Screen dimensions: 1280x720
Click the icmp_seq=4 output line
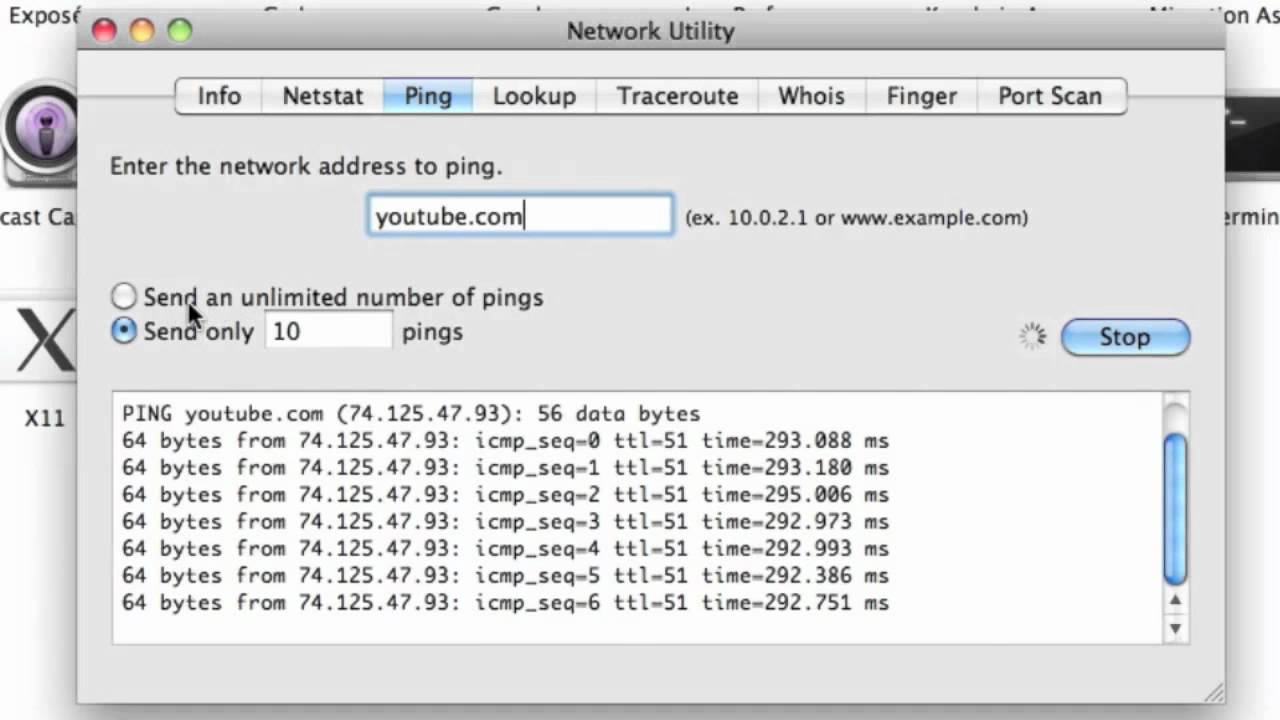505,549
